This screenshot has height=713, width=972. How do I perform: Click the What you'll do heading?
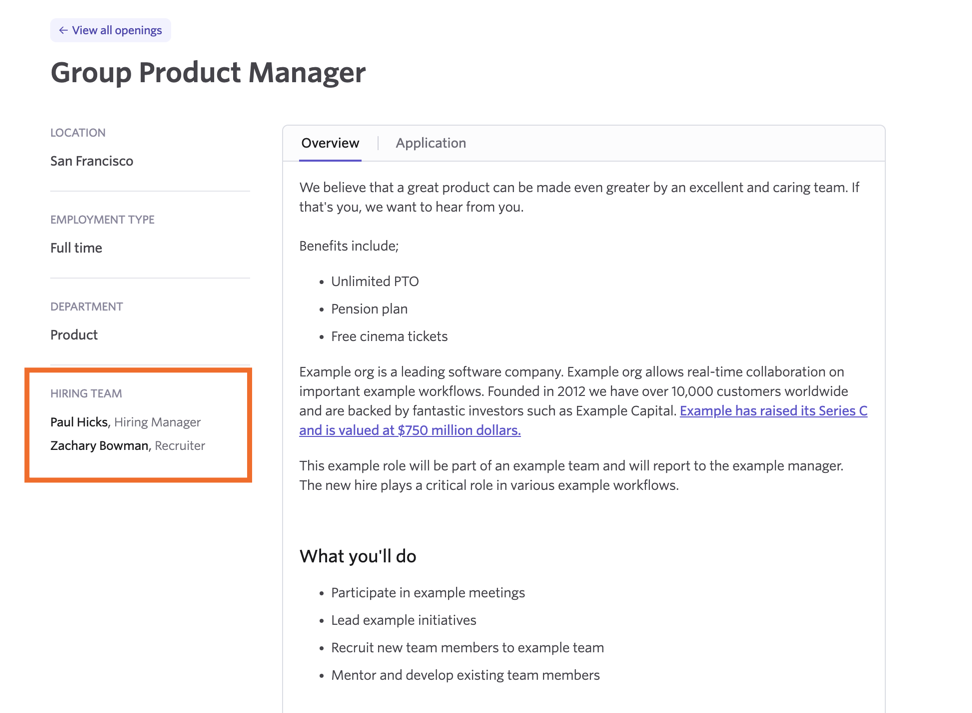pos(358,556)
